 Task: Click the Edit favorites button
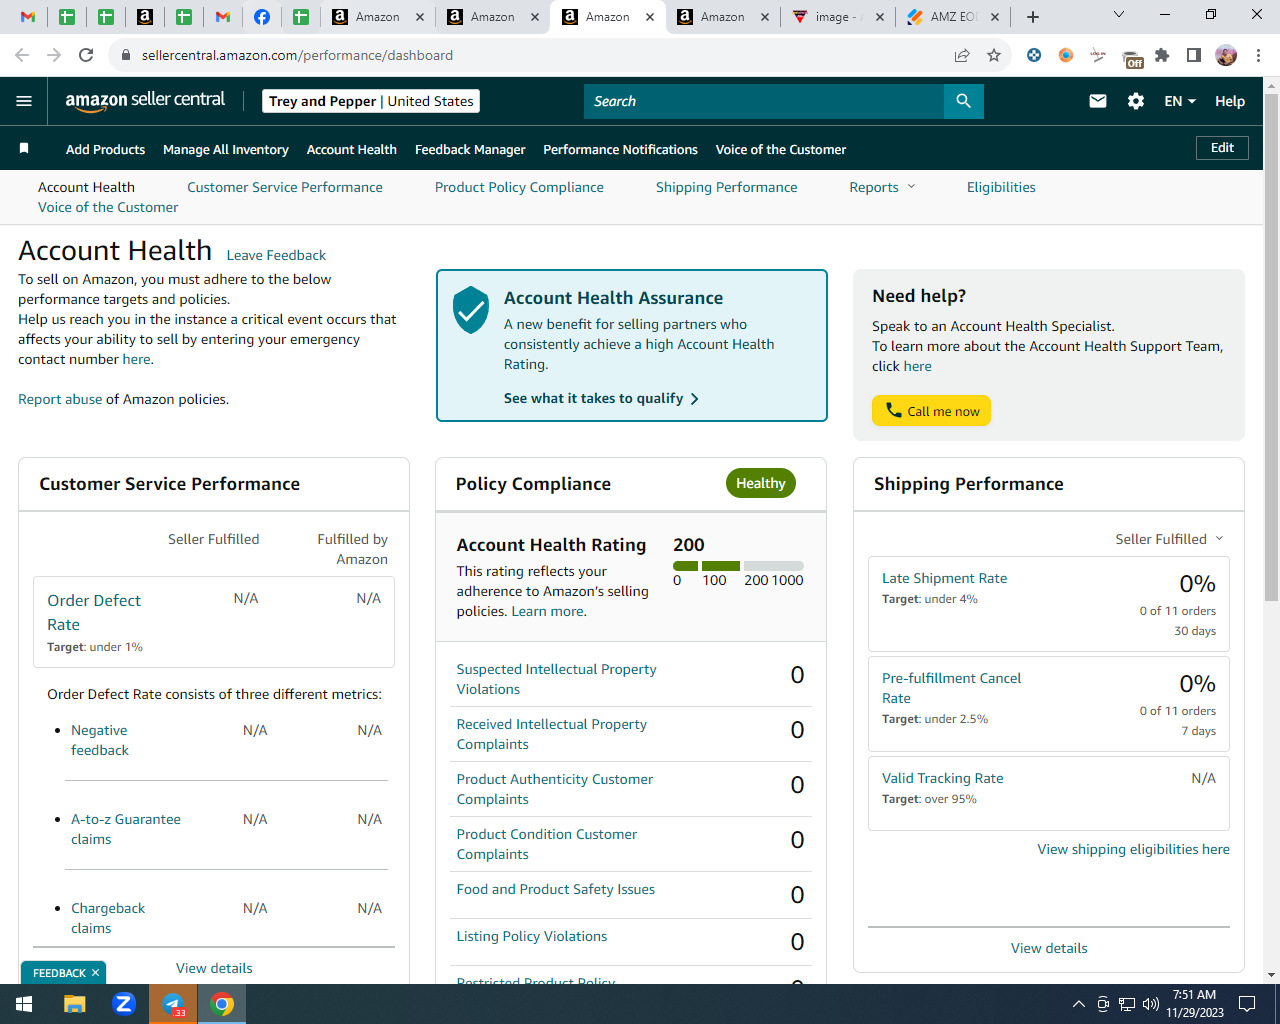[x=1222, y=148]
